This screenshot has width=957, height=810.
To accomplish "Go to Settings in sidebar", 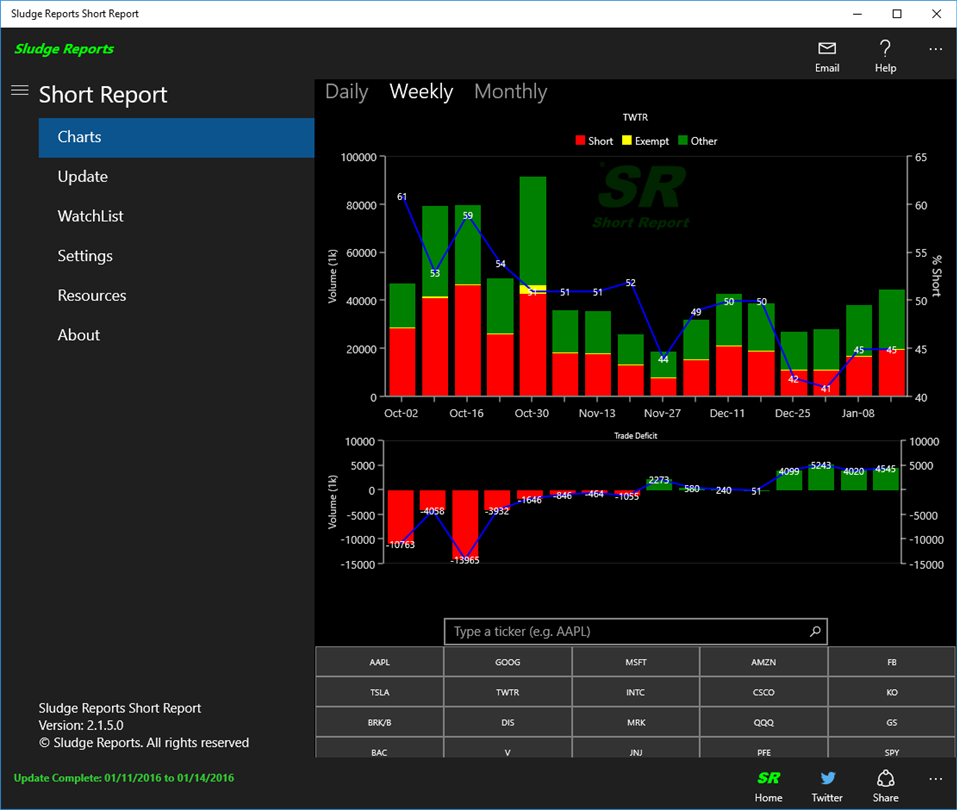I will click(176, 256).
